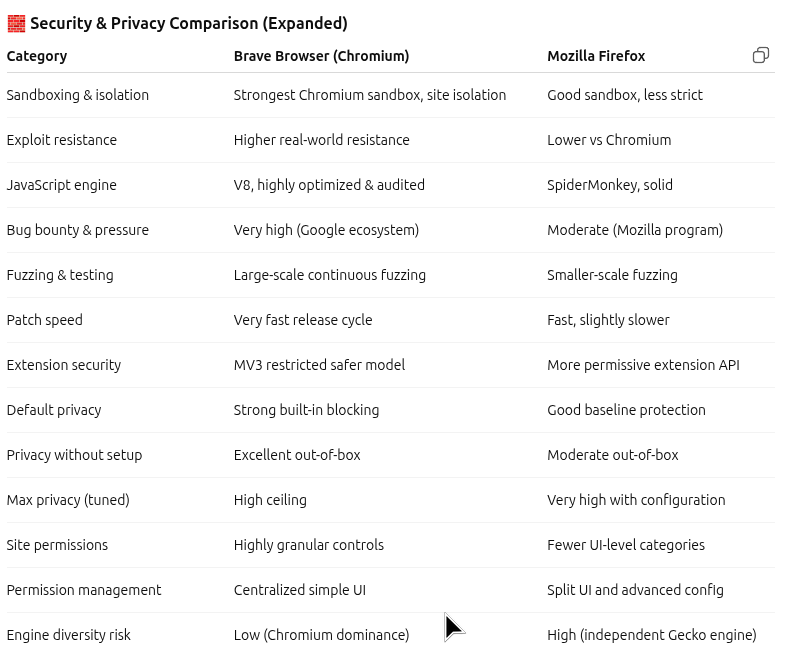Image resolution: width=807 pixels, height=665 pixels.
Task: Click MV3 restricted safer model text
Action: (319, 365)
